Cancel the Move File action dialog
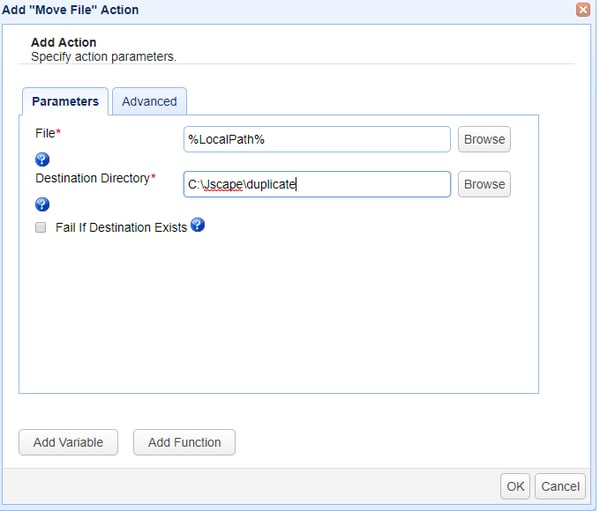Screen dimensions: 600x511 [560, 486]
